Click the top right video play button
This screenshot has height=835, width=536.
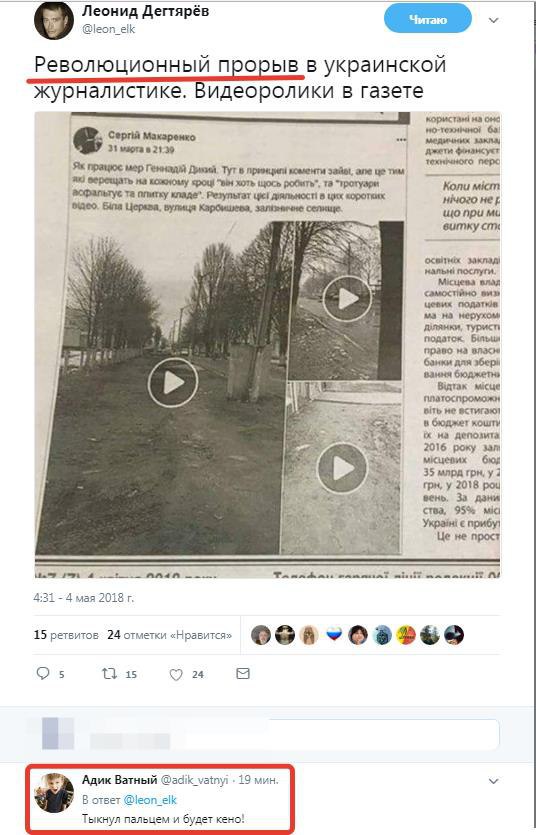tap(347, 299)
